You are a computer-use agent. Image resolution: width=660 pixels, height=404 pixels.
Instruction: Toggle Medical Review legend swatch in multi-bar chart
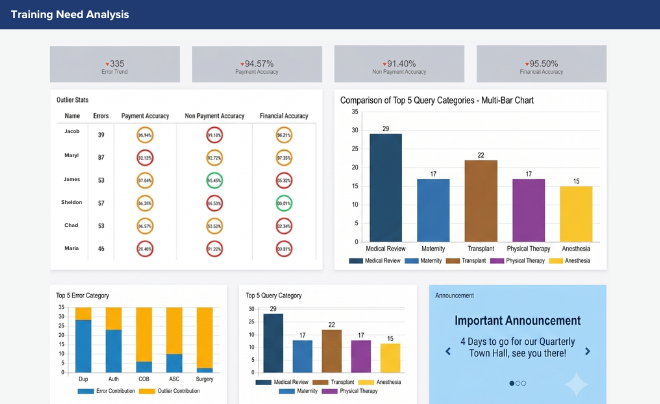(356, 261)
